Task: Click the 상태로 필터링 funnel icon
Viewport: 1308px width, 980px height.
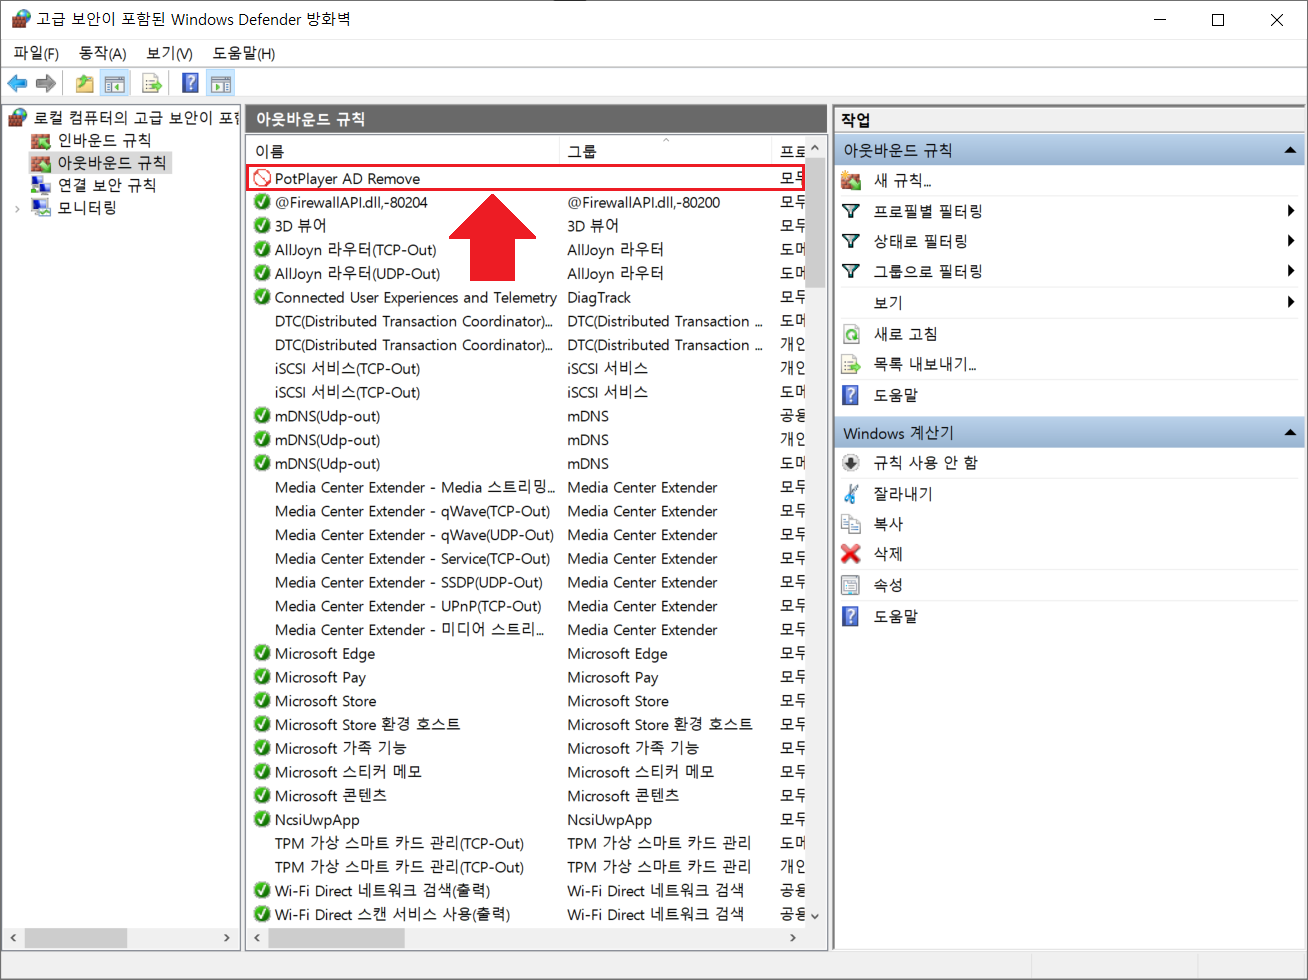Action: pyautogui.click(x=851, y=241)
